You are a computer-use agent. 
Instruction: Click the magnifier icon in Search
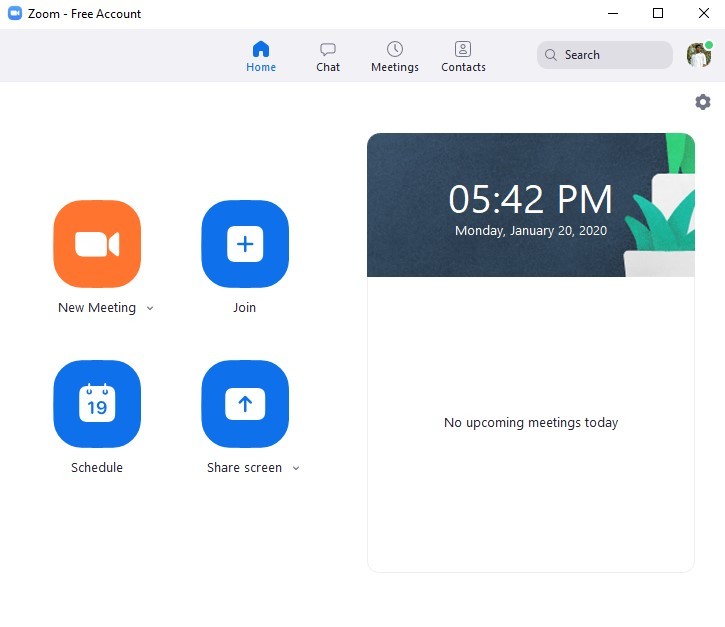(x=550, y=55)
